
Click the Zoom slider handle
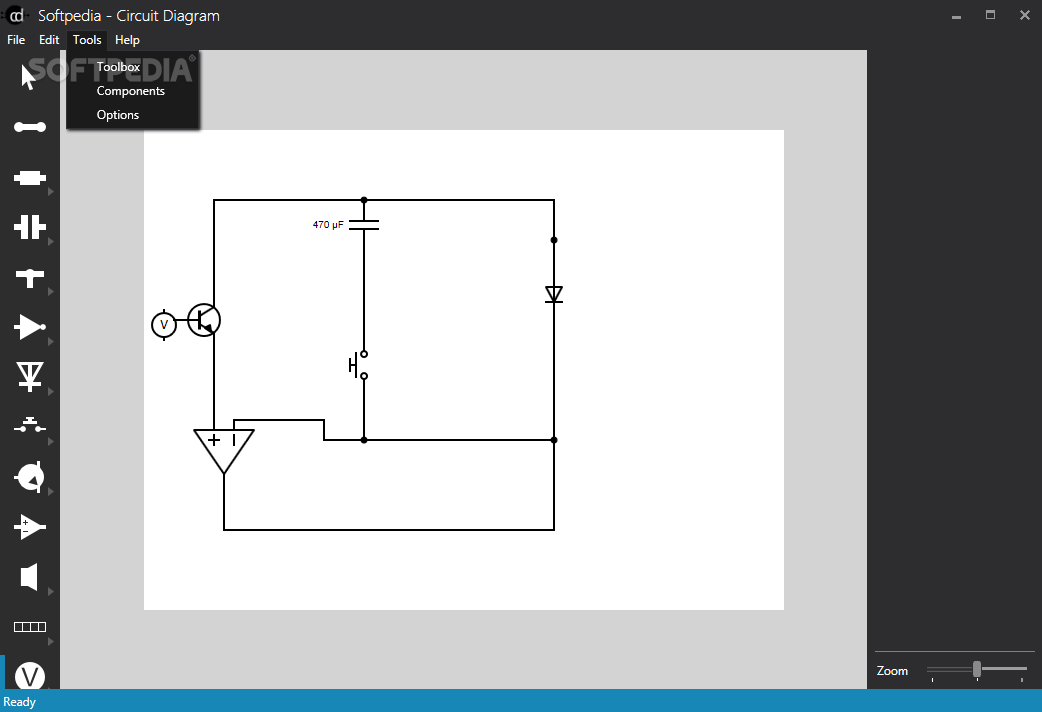[x=977, y=669]
